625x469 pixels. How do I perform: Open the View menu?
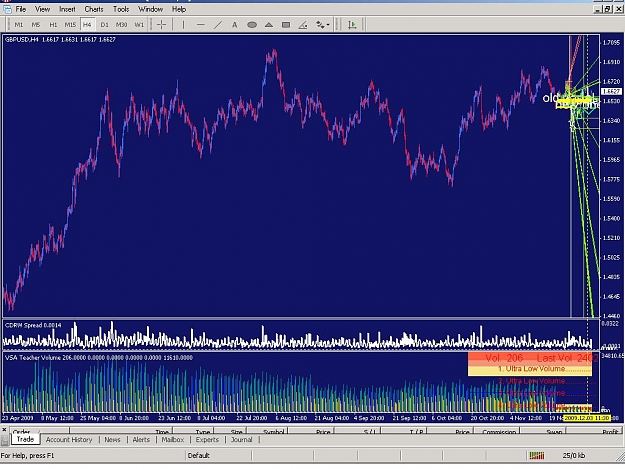[42, 9]
